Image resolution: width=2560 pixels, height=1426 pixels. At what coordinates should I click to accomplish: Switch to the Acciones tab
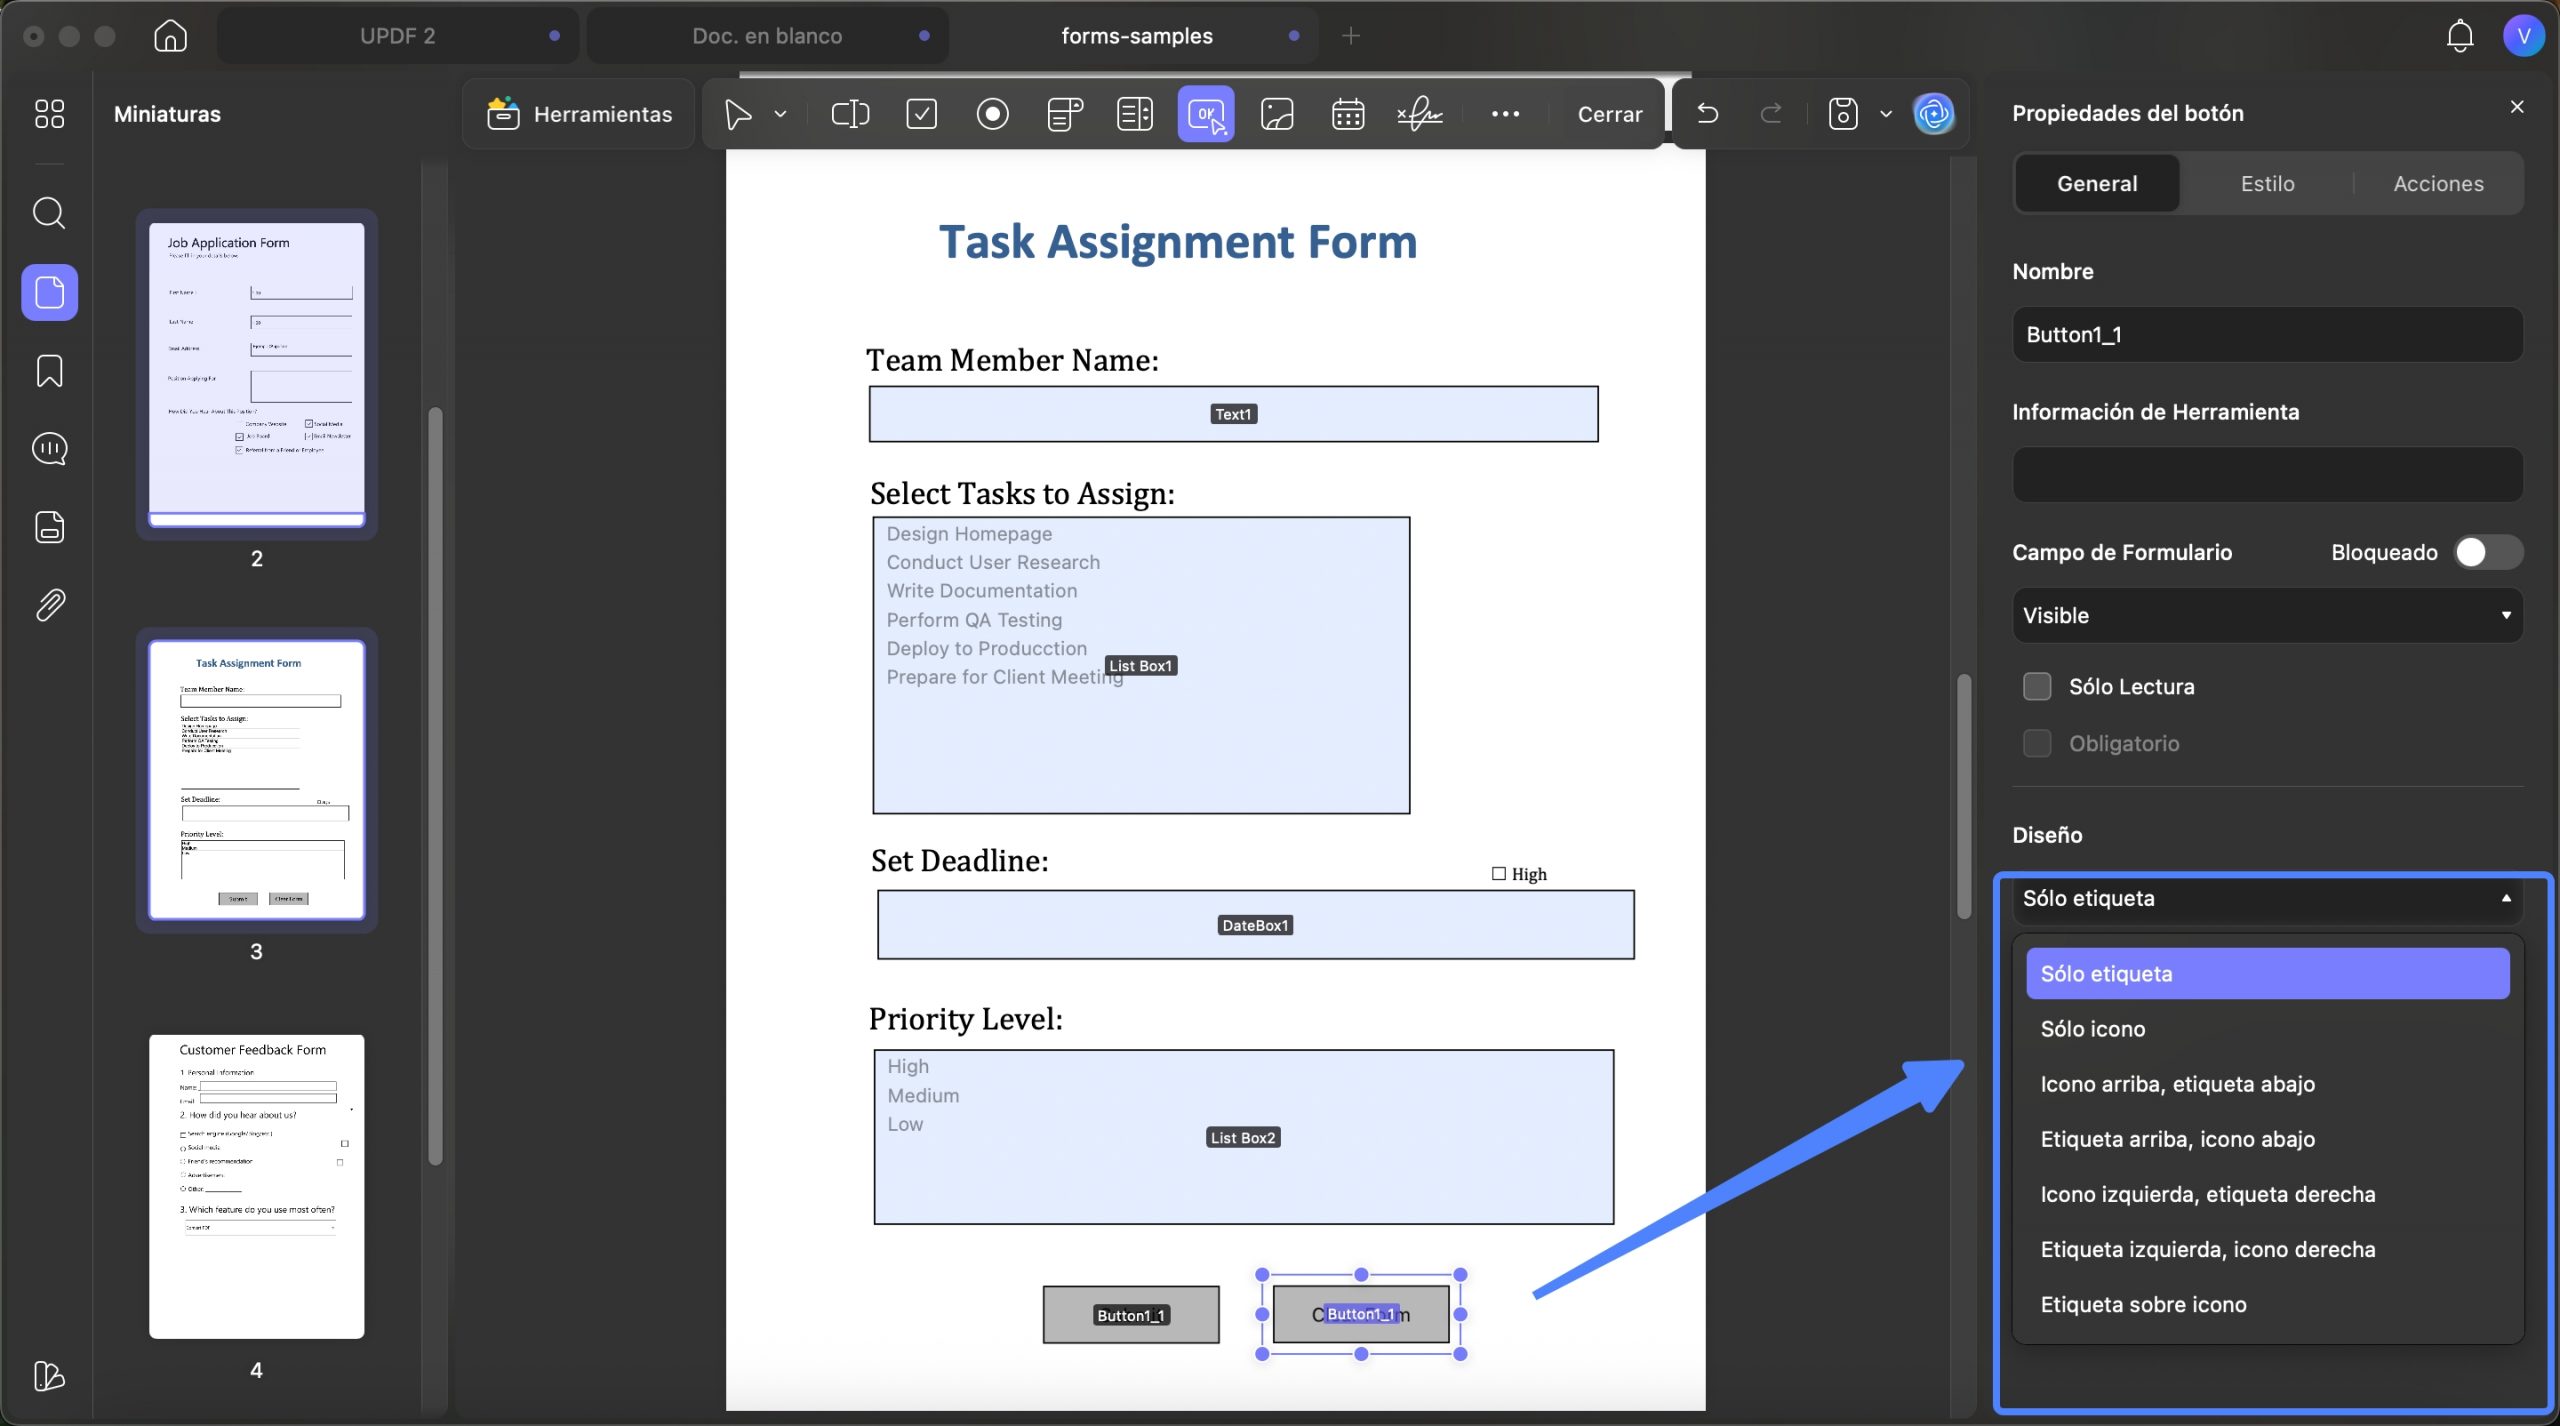(2438, 183)
